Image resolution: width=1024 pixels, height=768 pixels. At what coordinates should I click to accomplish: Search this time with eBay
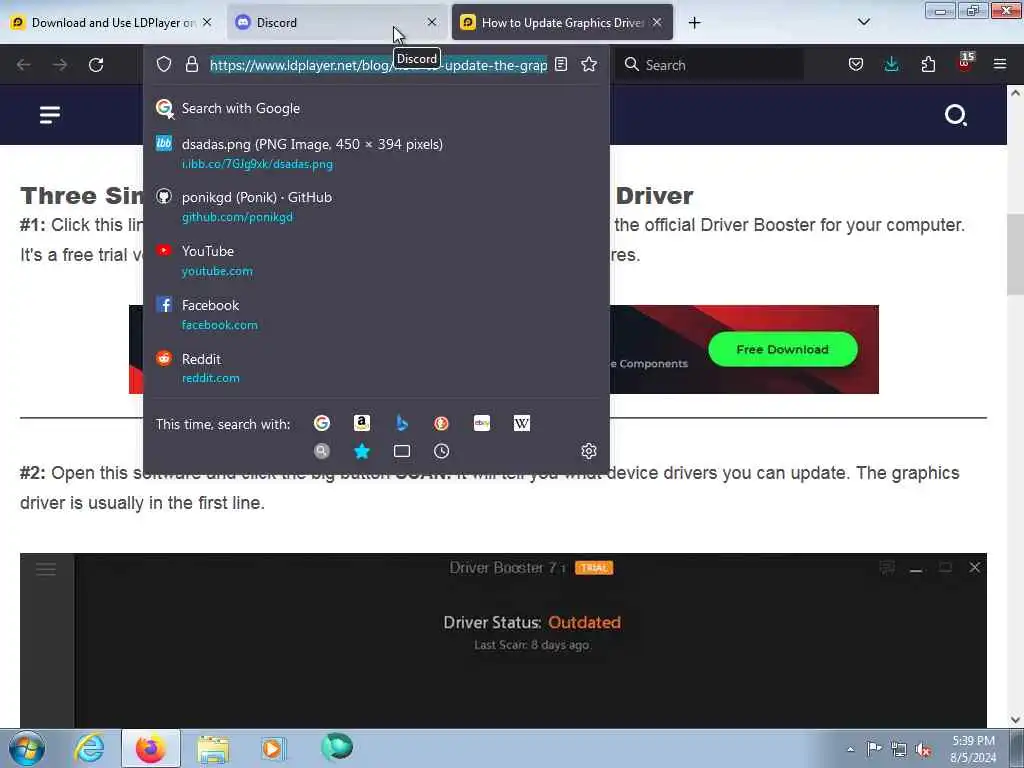pyautogui.click(x=482, y=423)
